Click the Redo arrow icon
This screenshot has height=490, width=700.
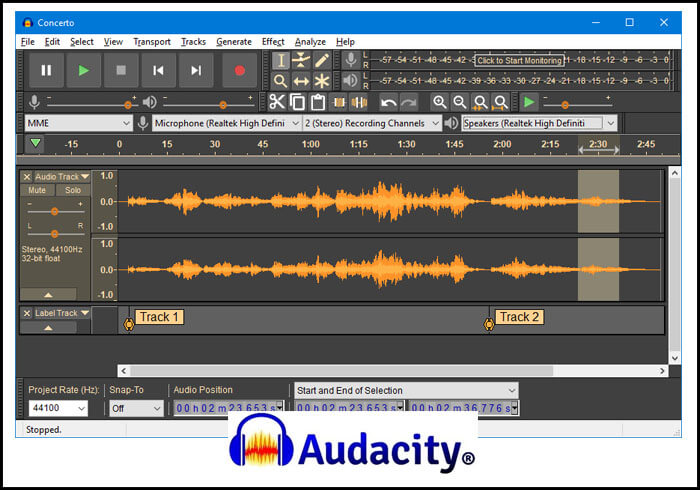(408, 102)
